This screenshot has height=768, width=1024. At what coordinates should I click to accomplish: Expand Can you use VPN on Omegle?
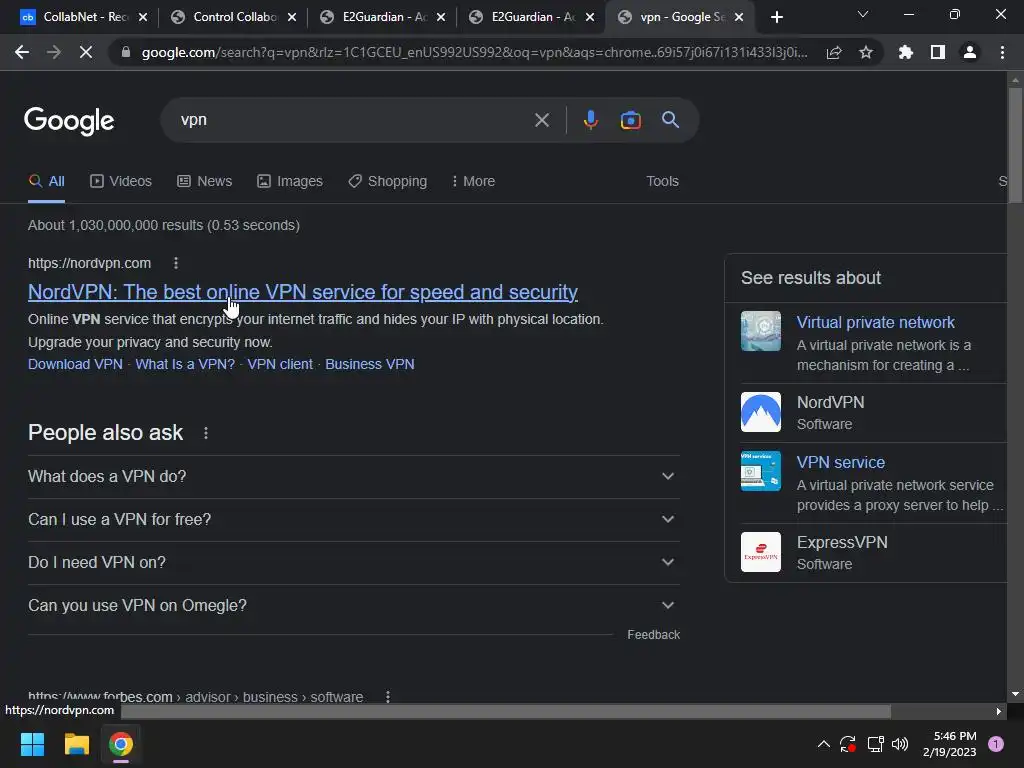click(x=353, y=605)
